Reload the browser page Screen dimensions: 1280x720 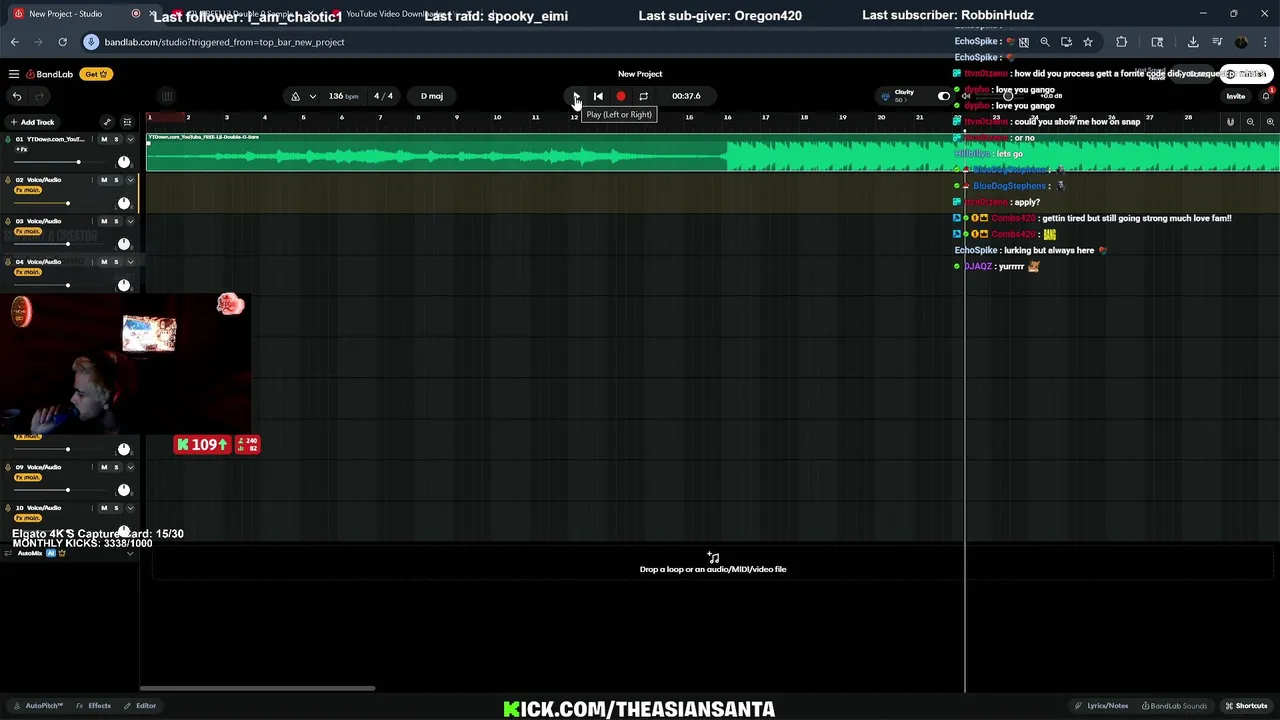pyautogui.click(x=62, y=42)
